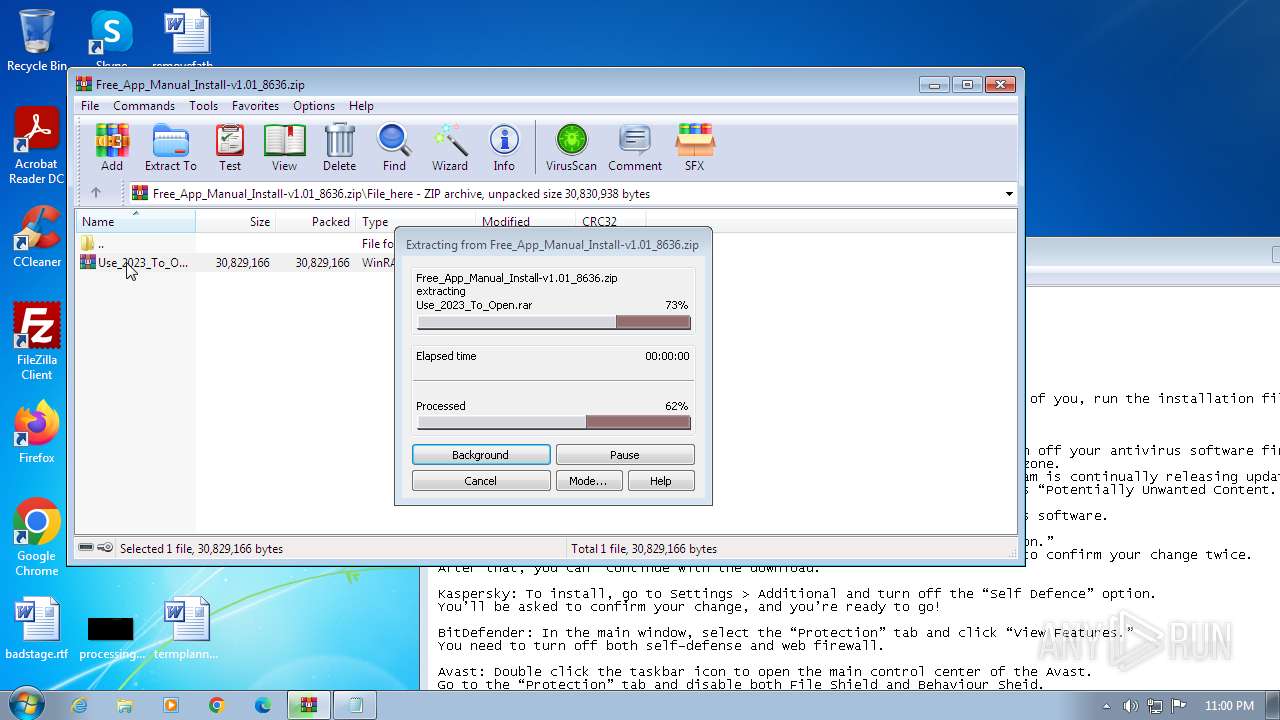This screenshot has height=720, width=1280.
Task: Open Internet Explorer from taskbar
Action: 79,705
